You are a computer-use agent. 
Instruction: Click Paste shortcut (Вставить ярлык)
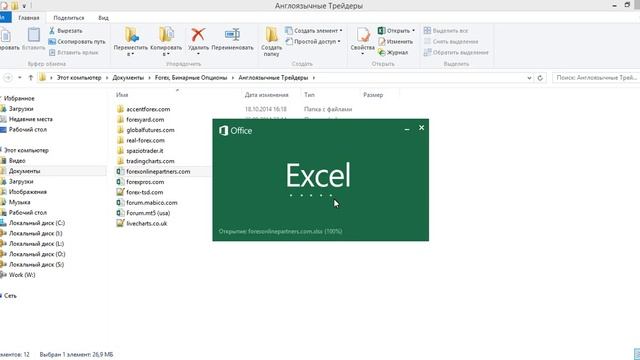tap(73, 53)
